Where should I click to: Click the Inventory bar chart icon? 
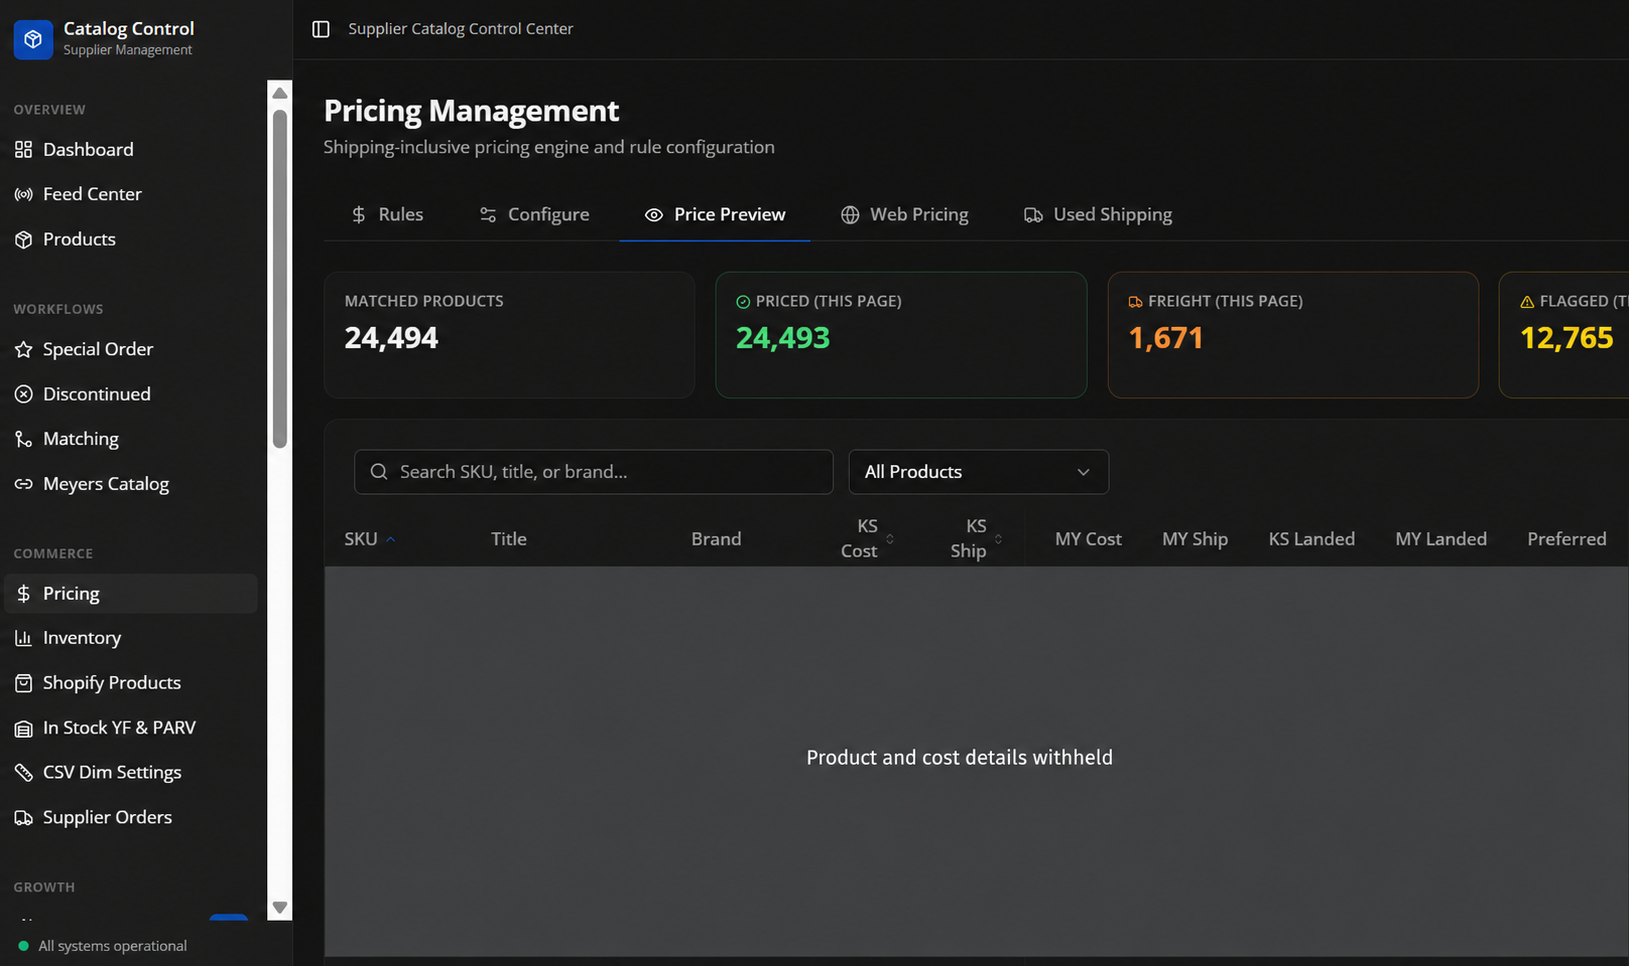[x=23, y=638]
